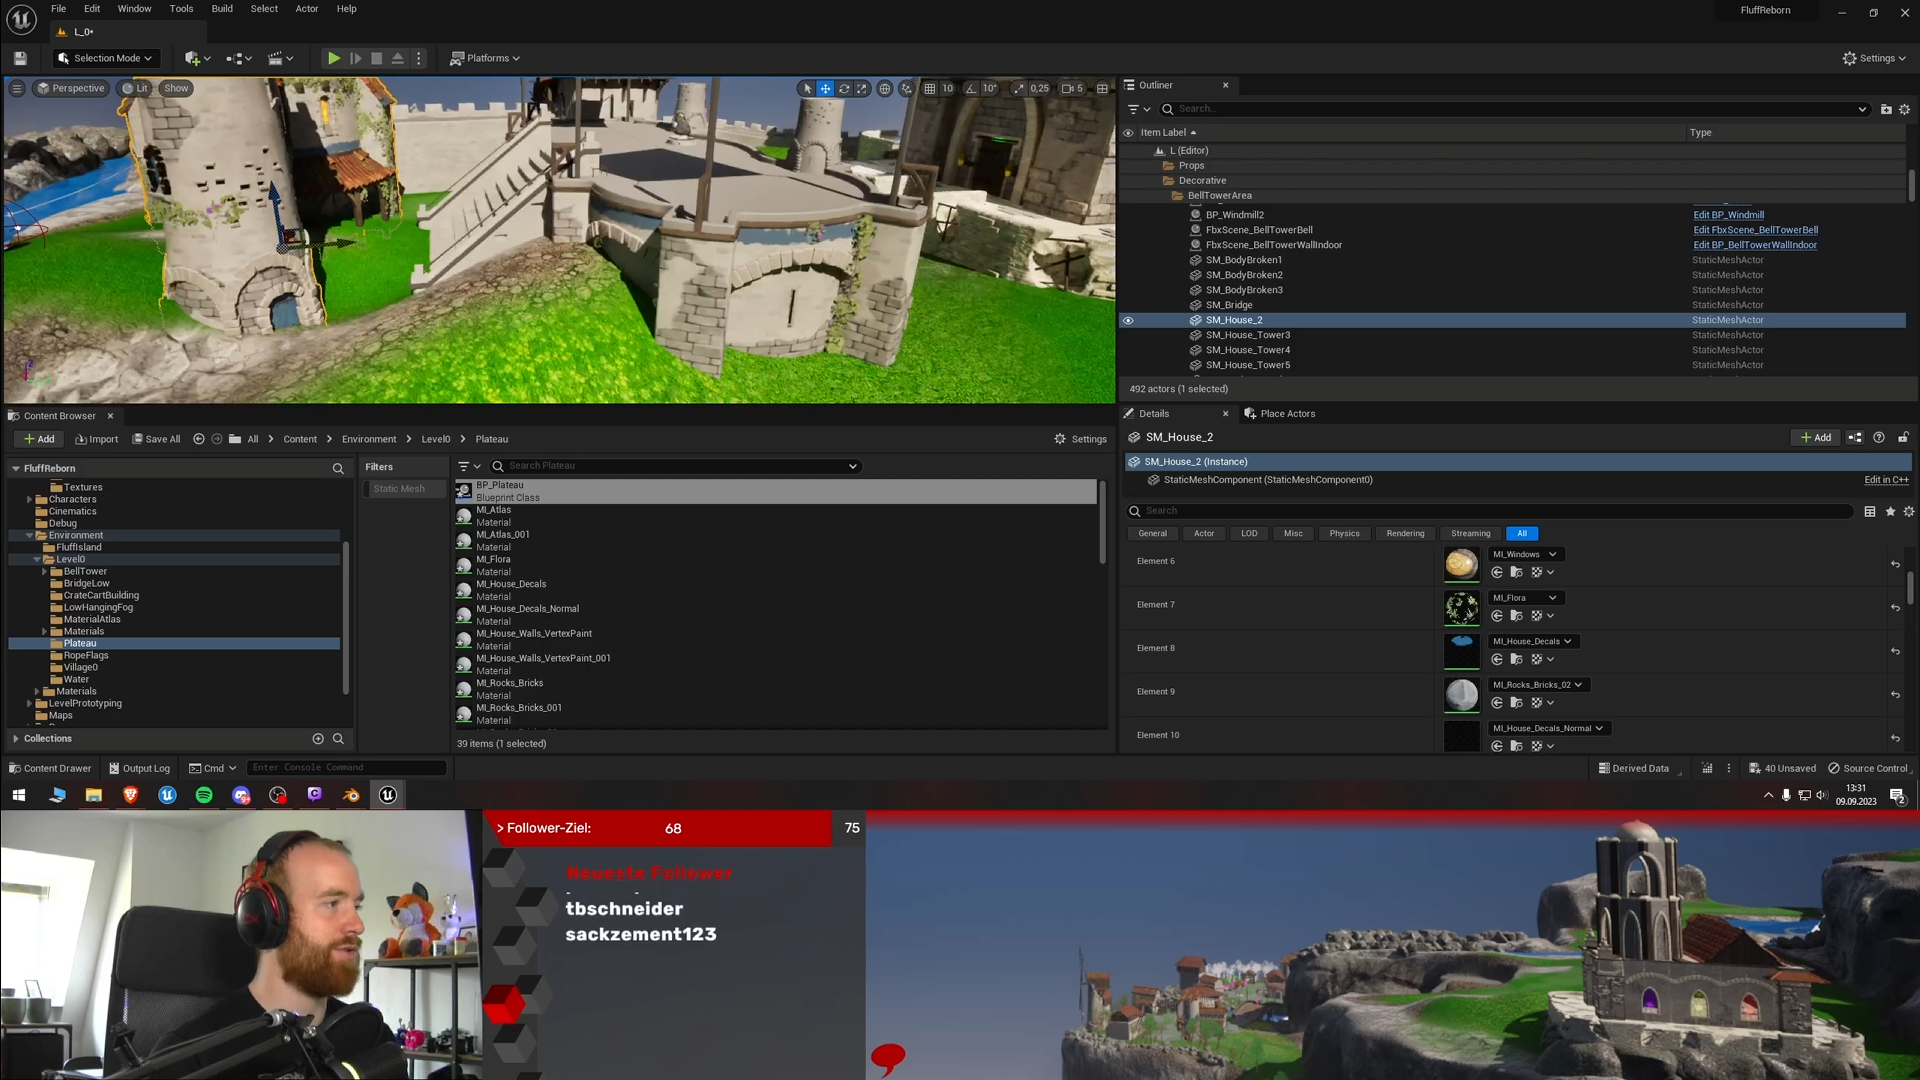Viewport: 1920px width, 1080px height.
Task: Open the Lit view mode dropdown
Action: pos(134,88)
